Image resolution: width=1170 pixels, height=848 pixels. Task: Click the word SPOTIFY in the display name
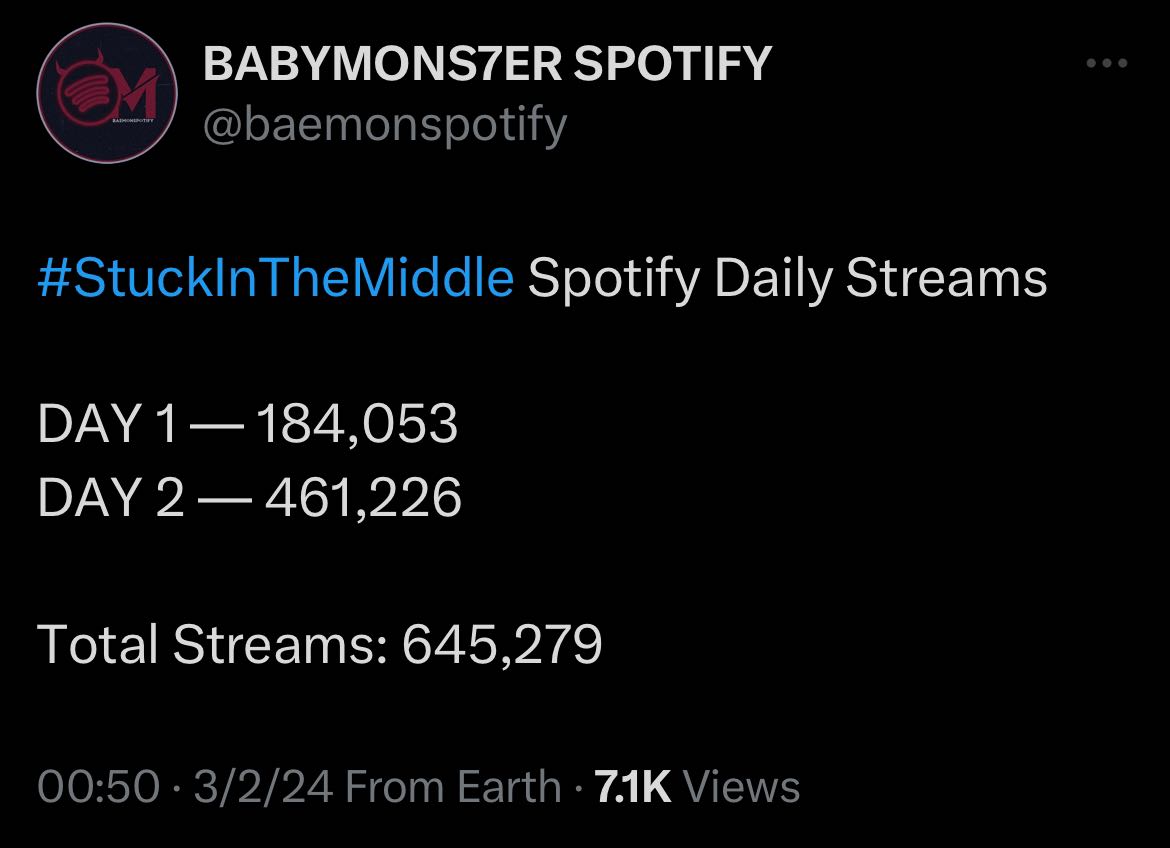tap(672, 63)
